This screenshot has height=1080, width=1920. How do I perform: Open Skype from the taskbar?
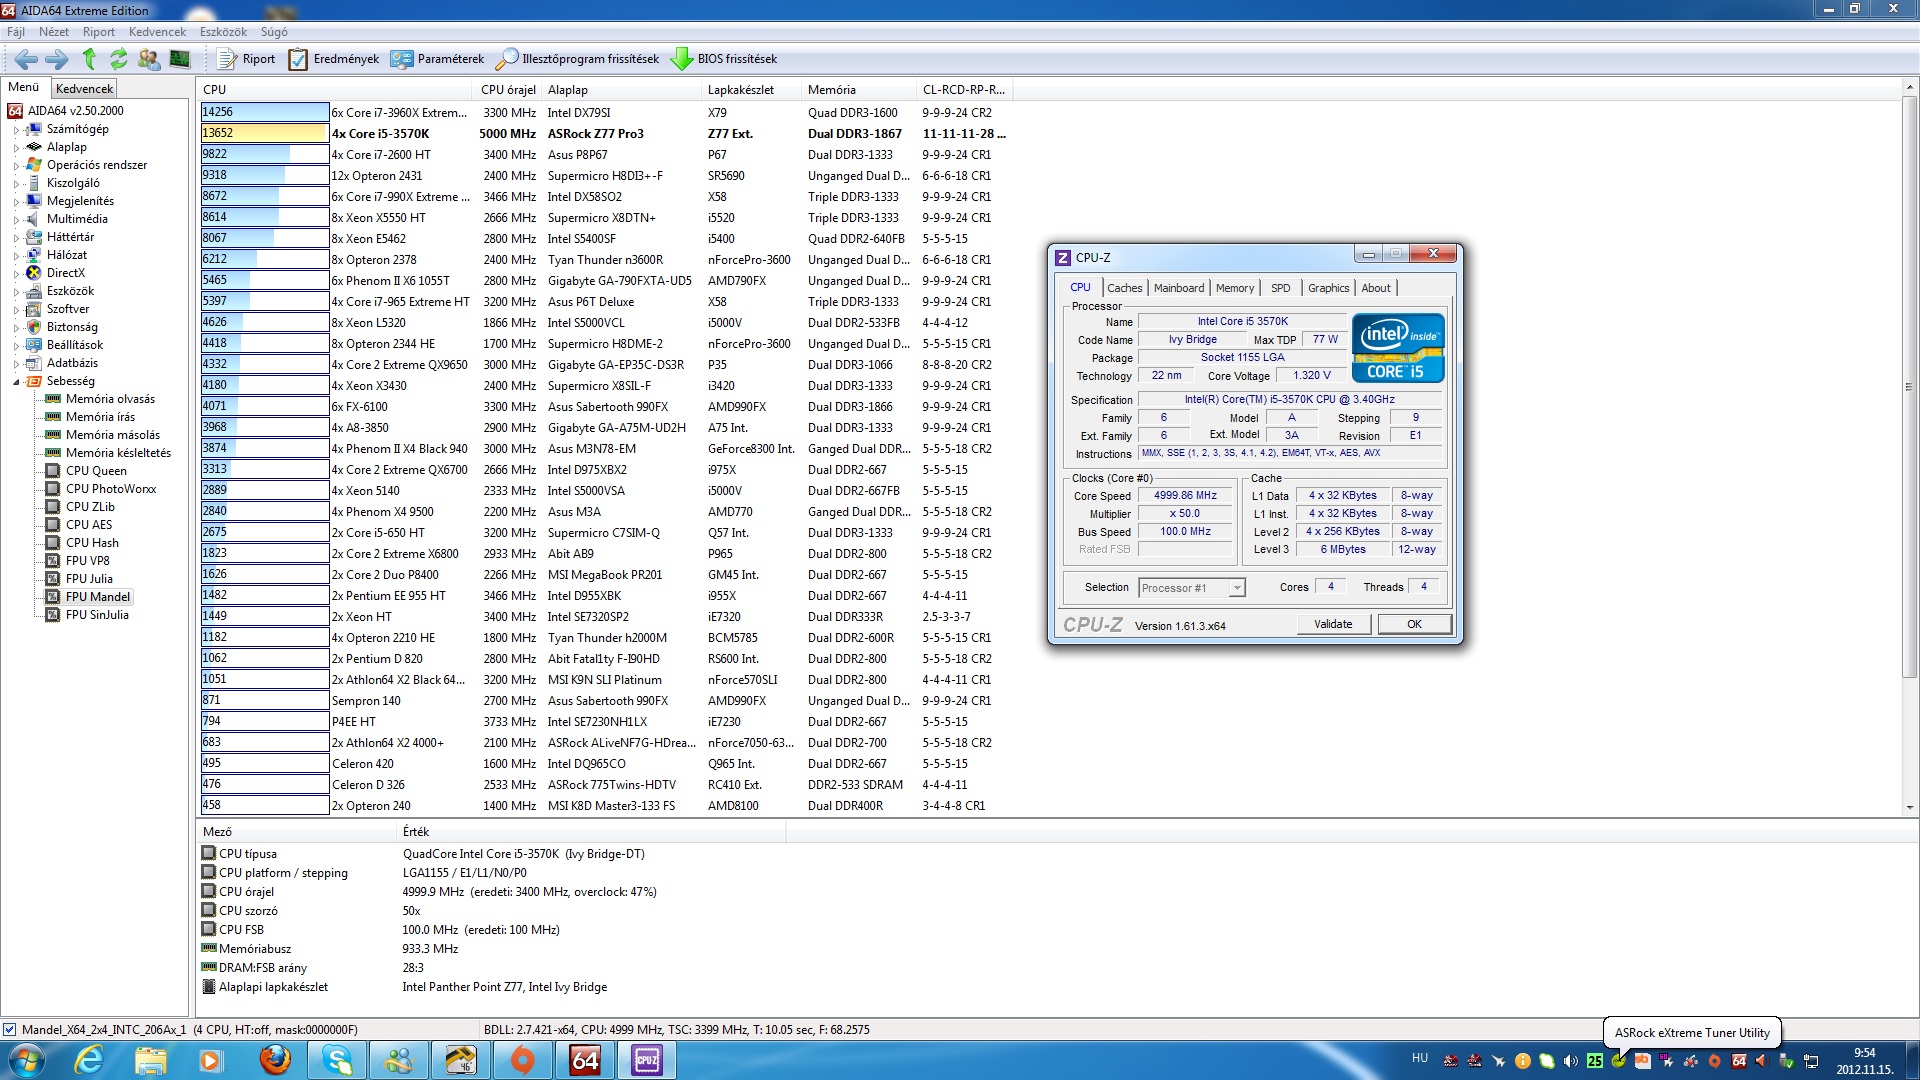click(337, 1060)
